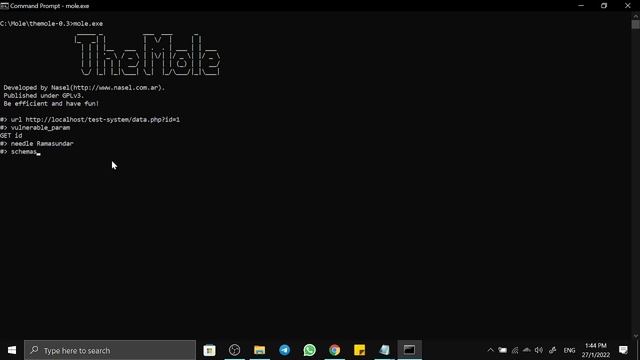Open the OneDrive cloud tray icon
The width and height of the screenshot is (640, 360).
coord(527,350)
